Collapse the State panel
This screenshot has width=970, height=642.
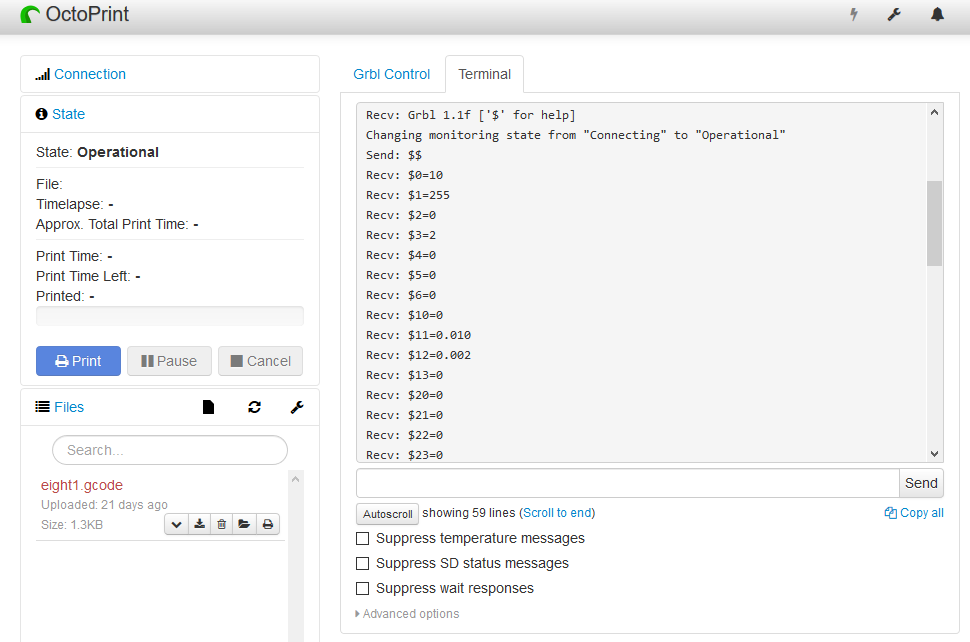click(x=68, y=114)
